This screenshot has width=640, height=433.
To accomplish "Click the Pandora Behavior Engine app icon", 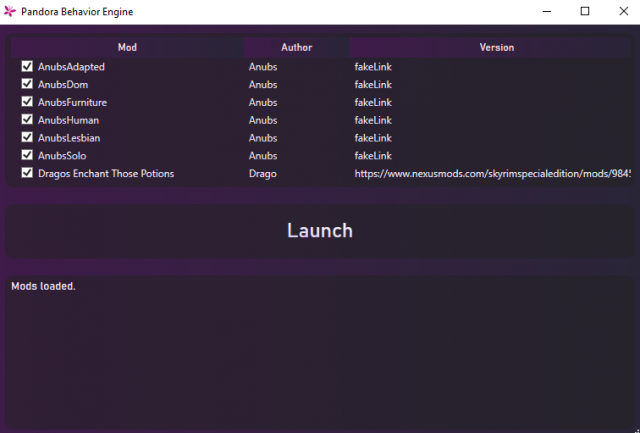I will 10,11.
